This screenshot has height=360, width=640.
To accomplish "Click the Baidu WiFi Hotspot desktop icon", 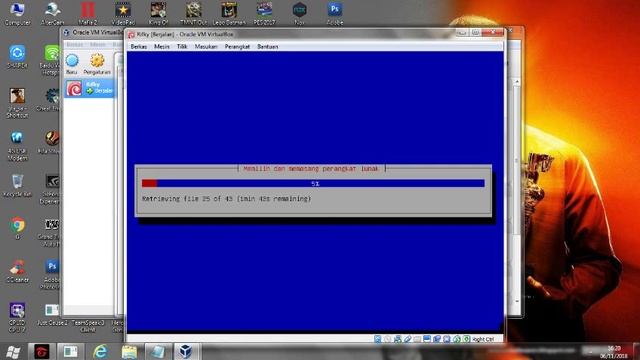I will coord(51,60).
